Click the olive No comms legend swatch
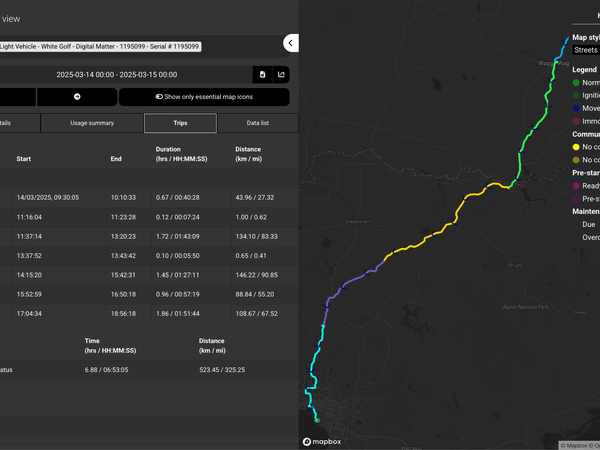 click(576, 160)
